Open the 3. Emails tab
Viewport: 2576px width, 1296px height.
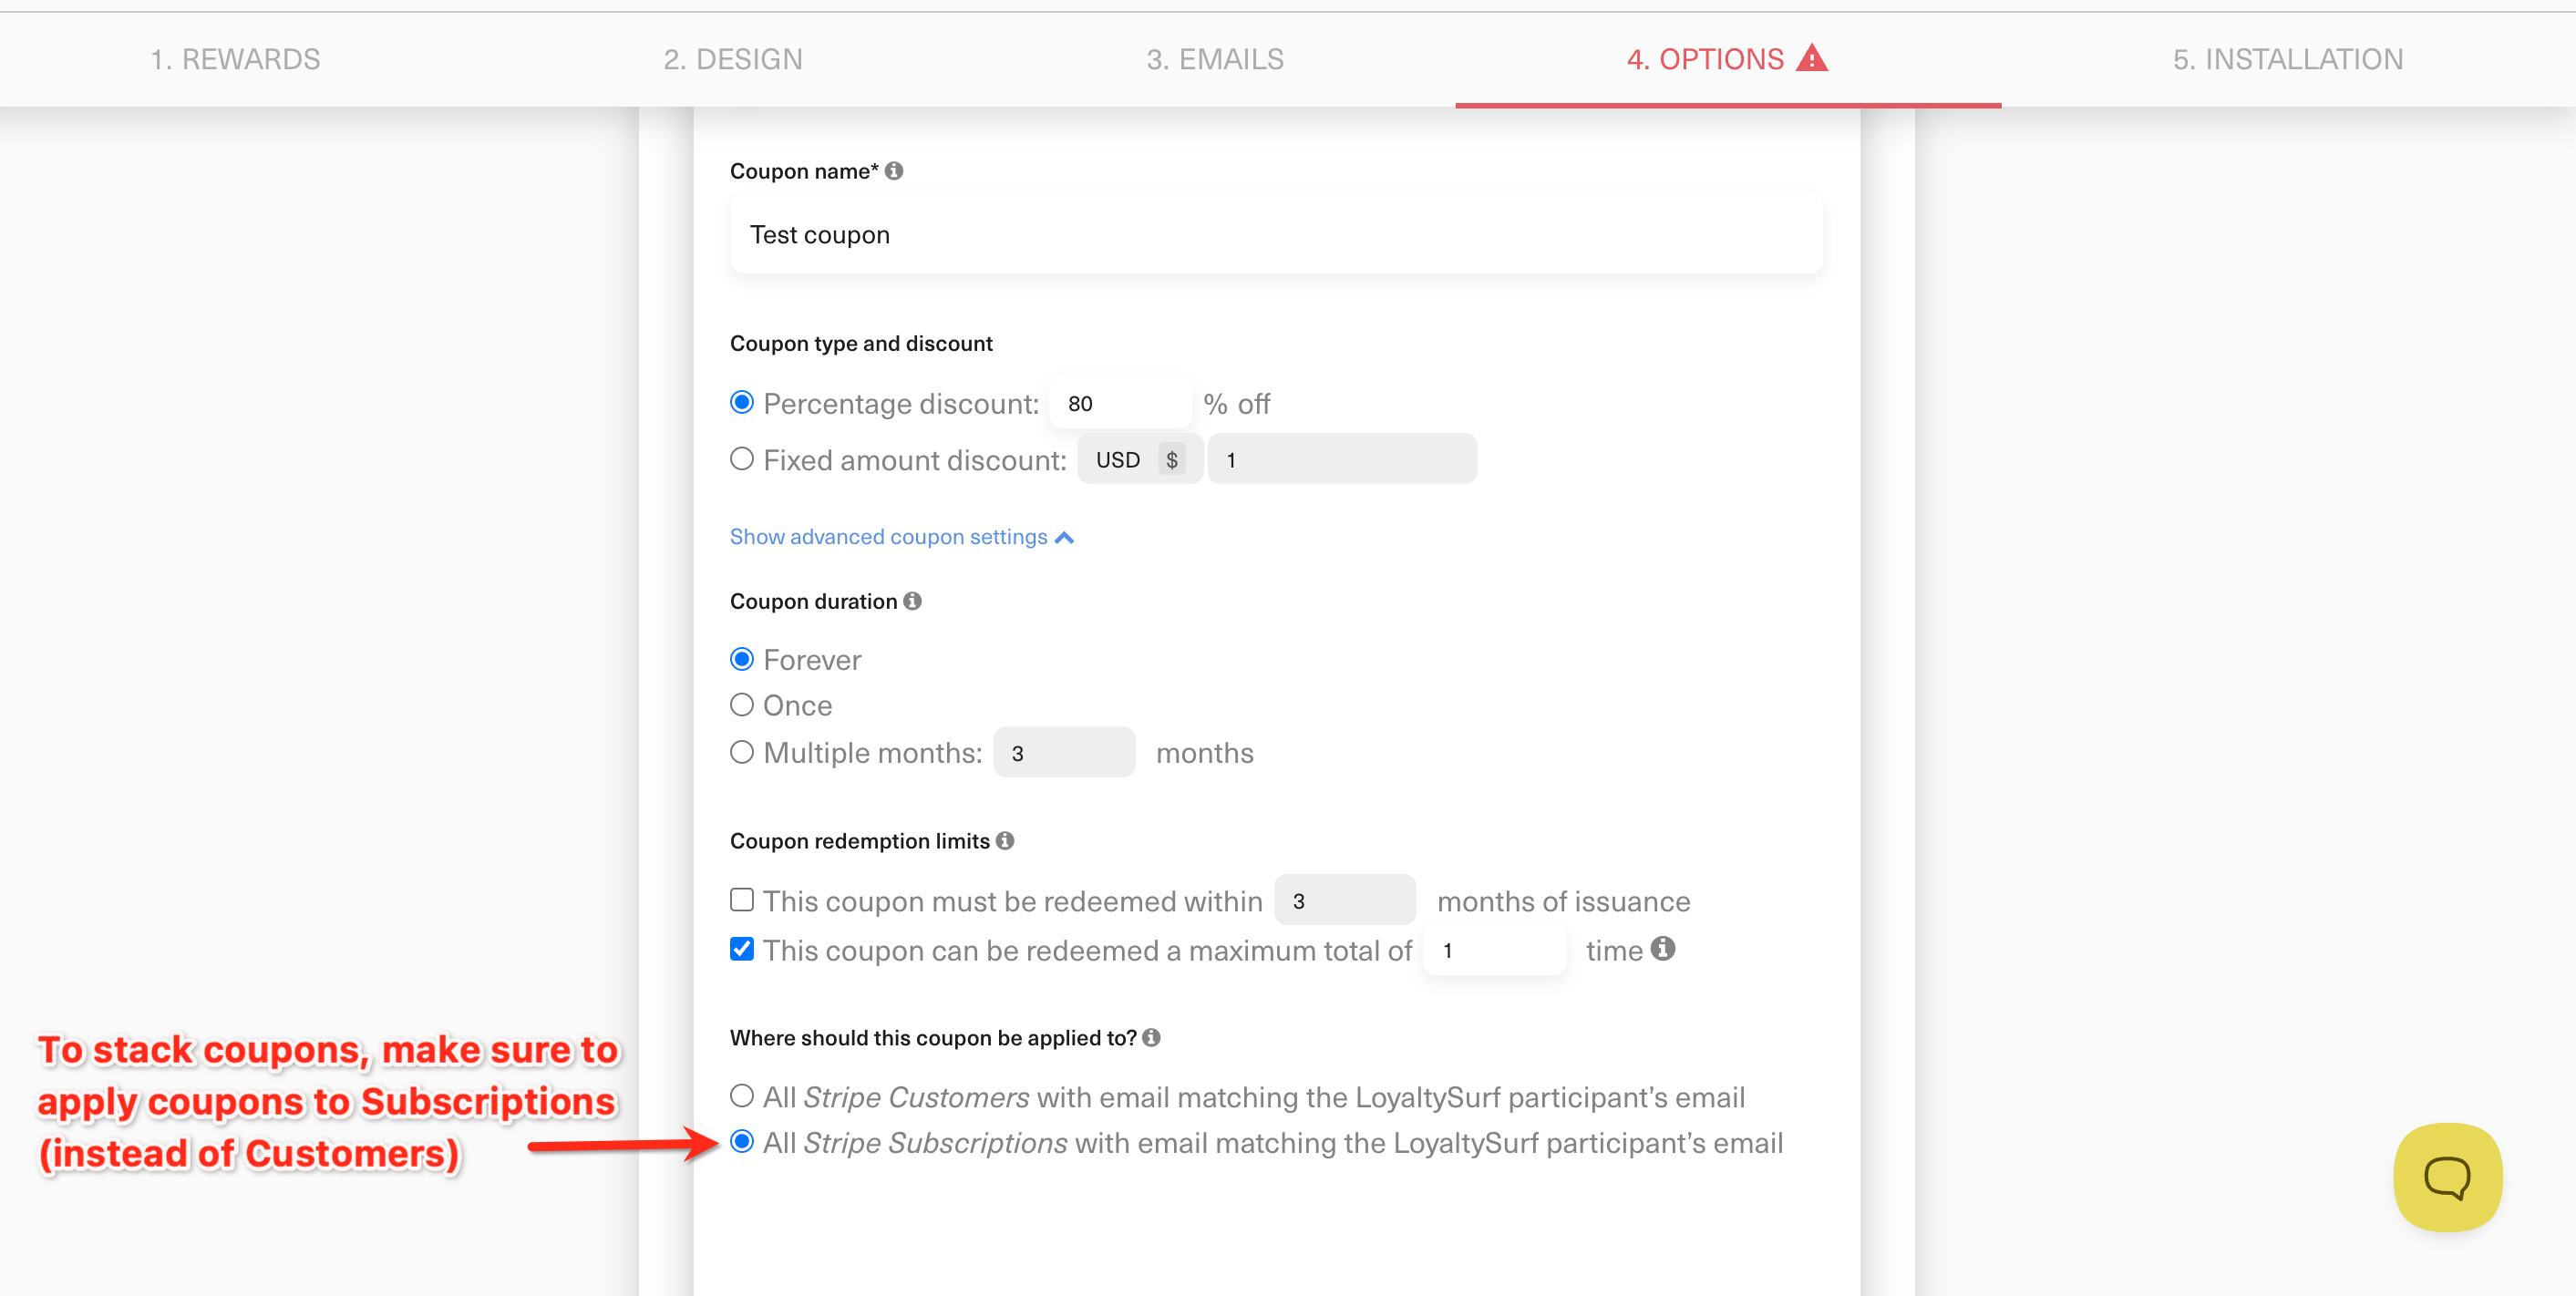[x=1214, y=59]
